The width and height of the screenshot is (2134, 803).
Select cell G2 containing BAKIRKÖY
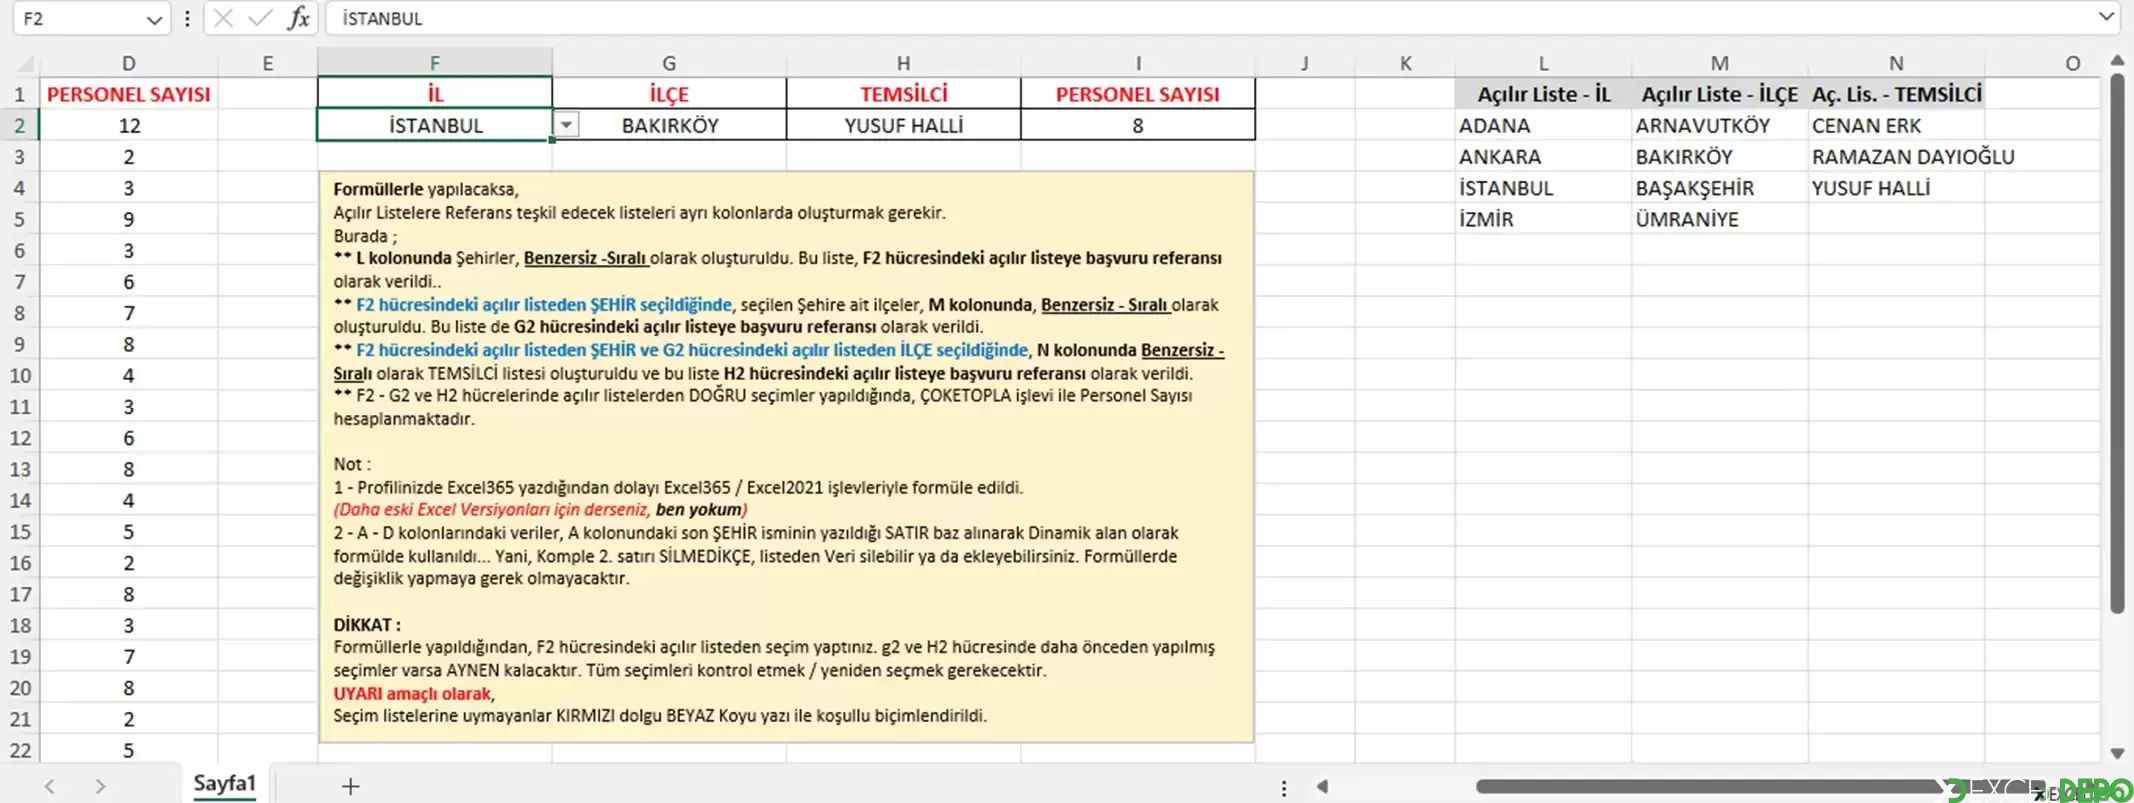click(669, 125)
